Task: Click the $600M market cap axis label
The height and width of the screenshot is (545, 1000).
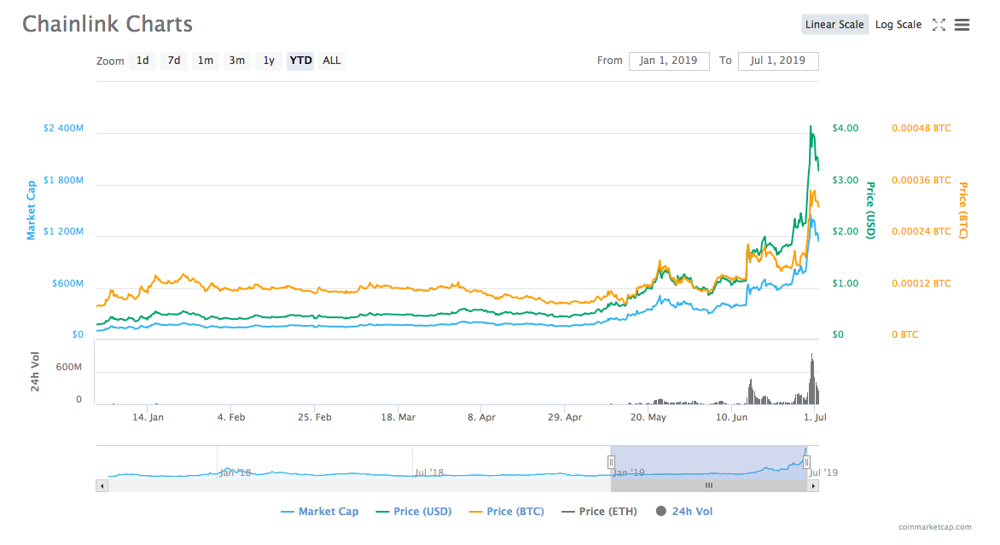Action: [68, 284]
